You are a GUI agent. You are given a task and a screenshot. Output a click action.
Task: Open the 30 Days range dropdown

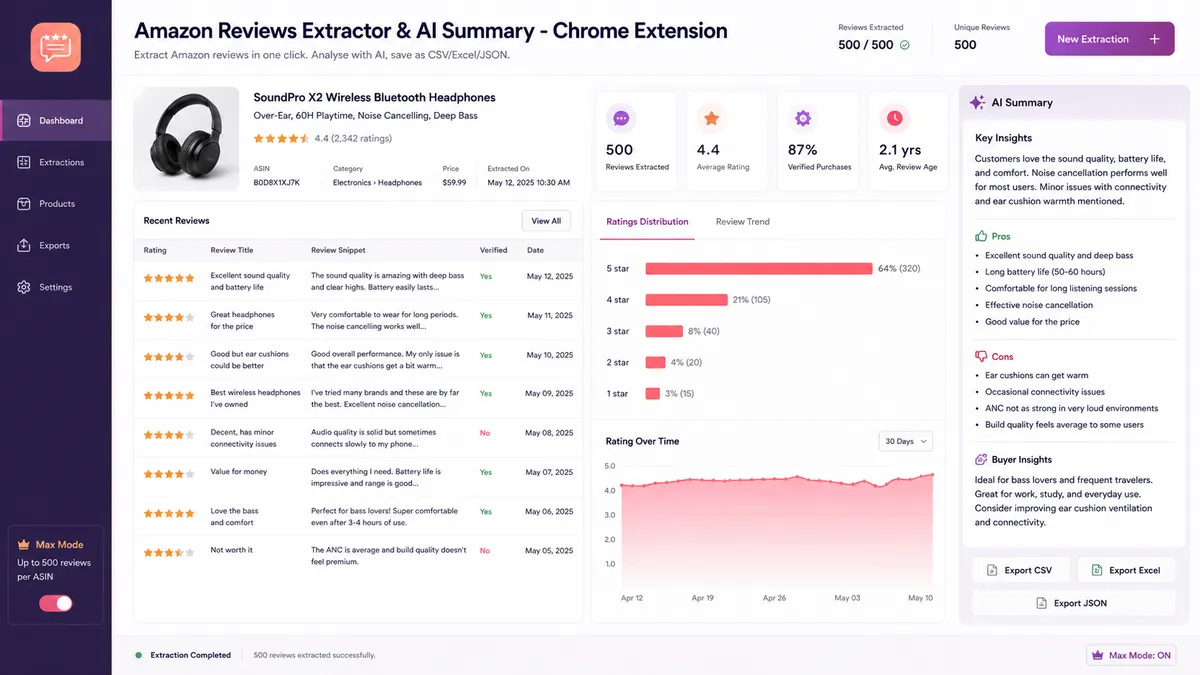(x=905, y=441)
